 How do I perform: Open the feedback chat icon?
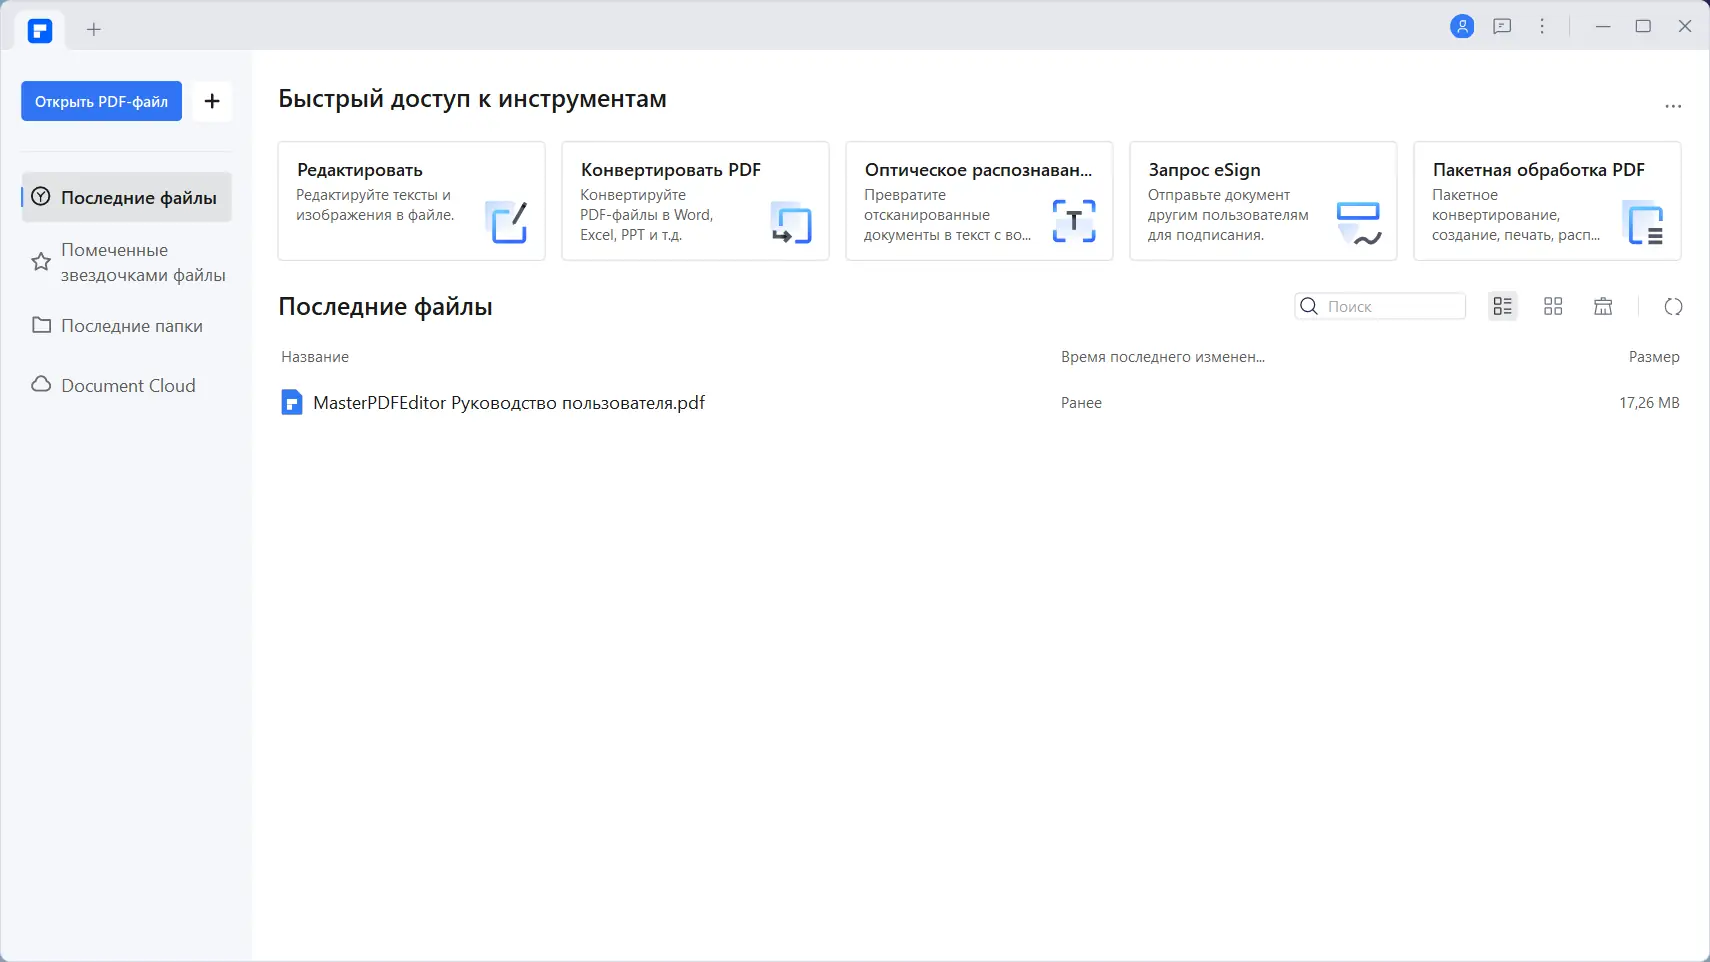tap(1501, 26)
